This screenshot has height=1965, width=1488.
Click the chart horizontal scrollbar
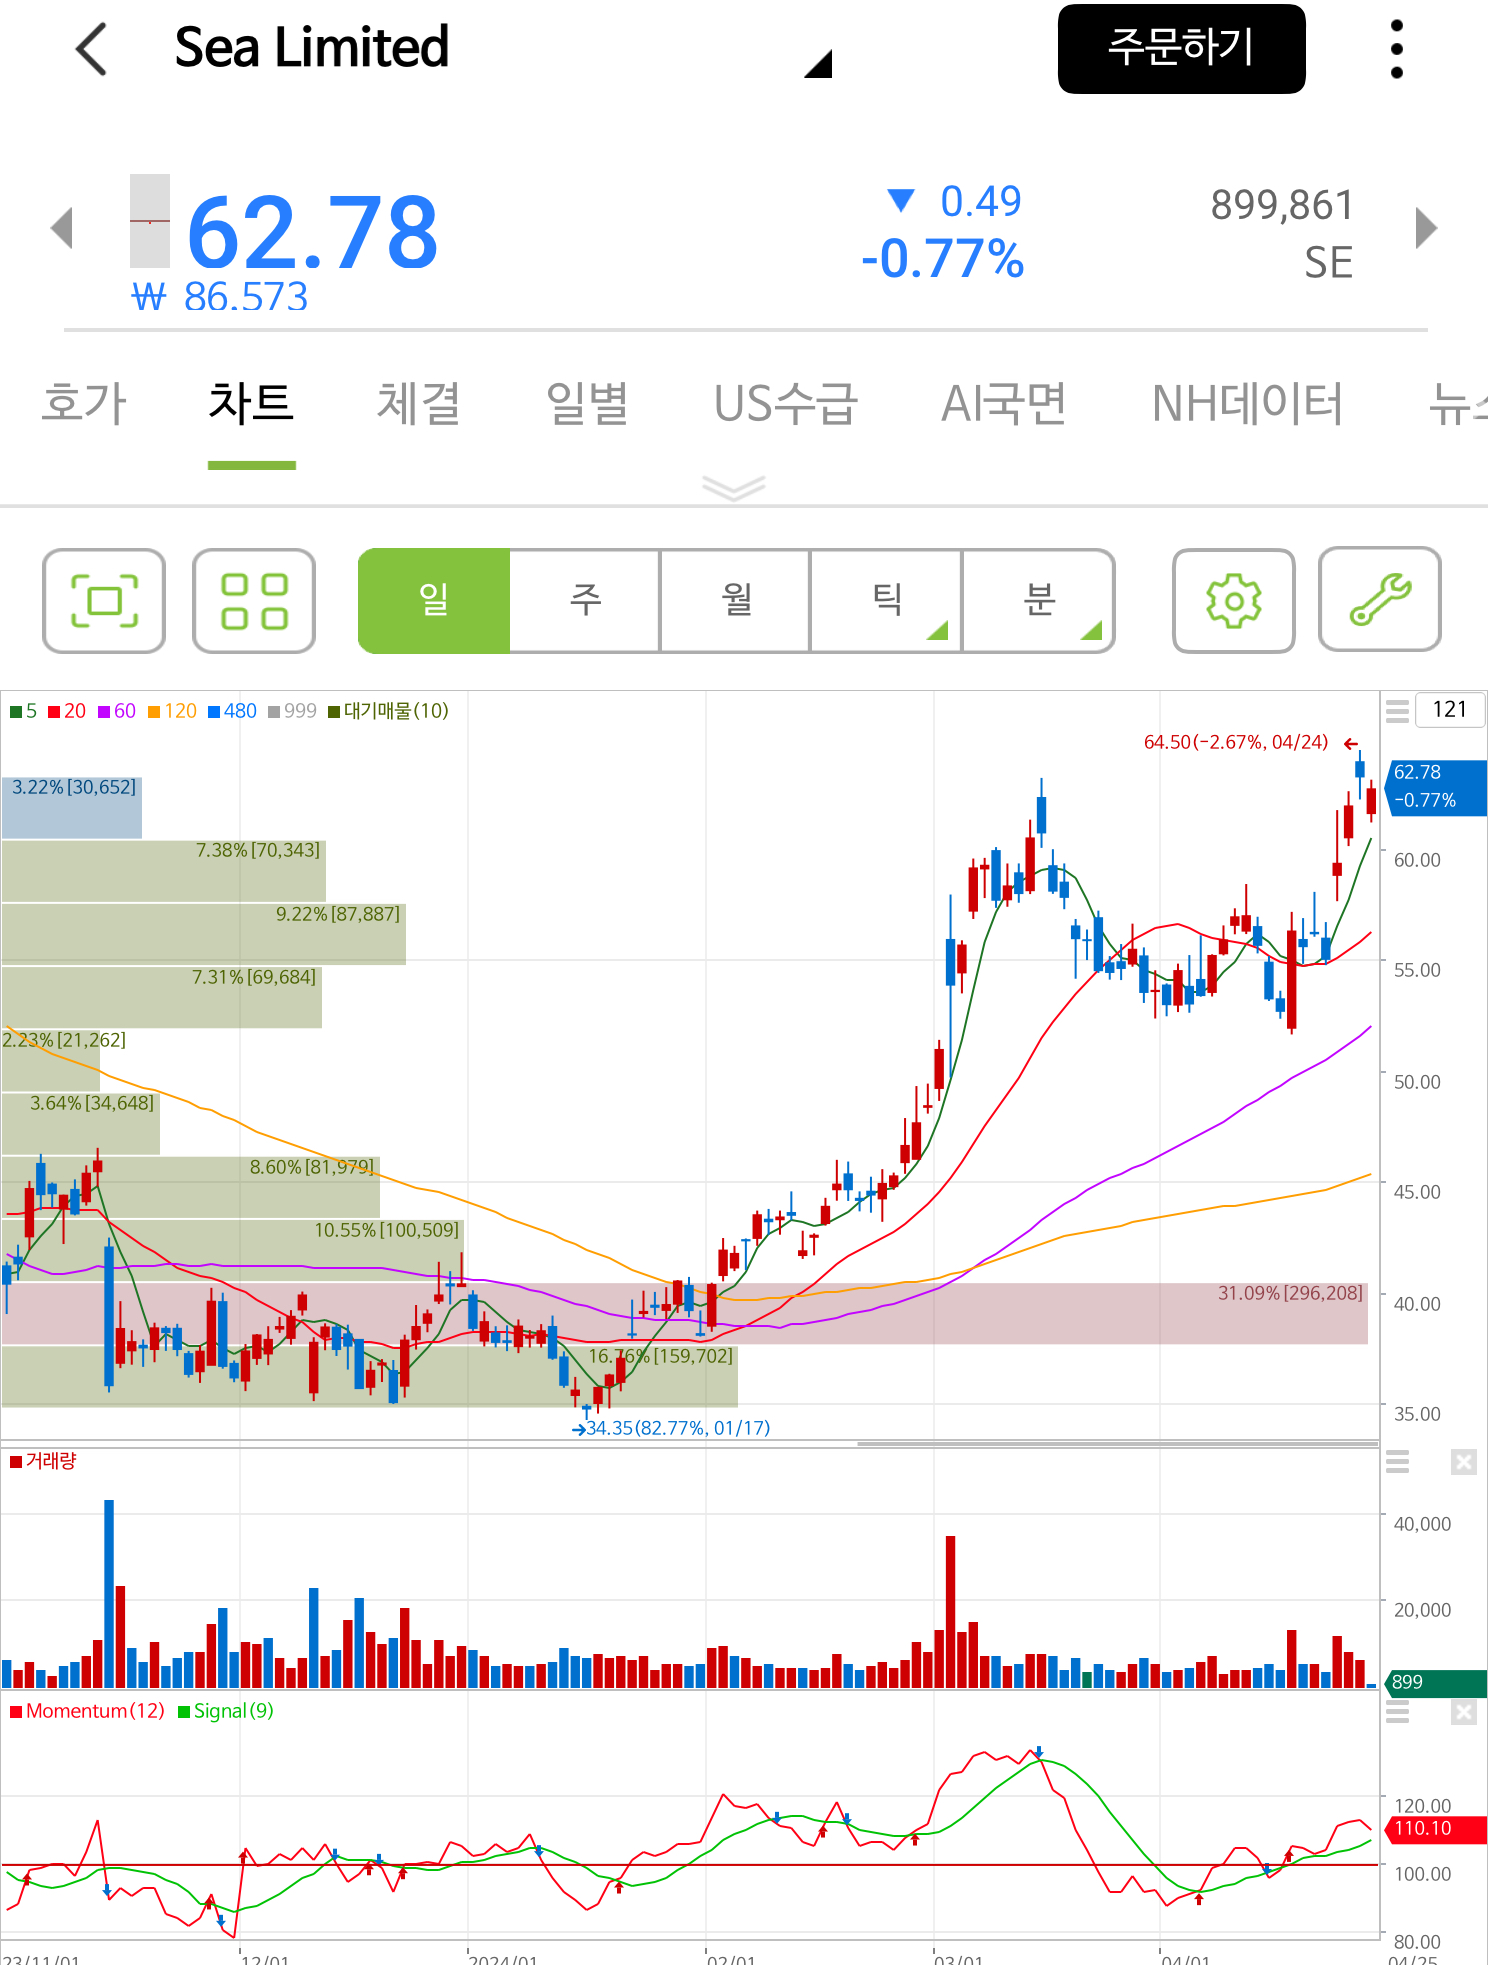coord(1117,1443)
